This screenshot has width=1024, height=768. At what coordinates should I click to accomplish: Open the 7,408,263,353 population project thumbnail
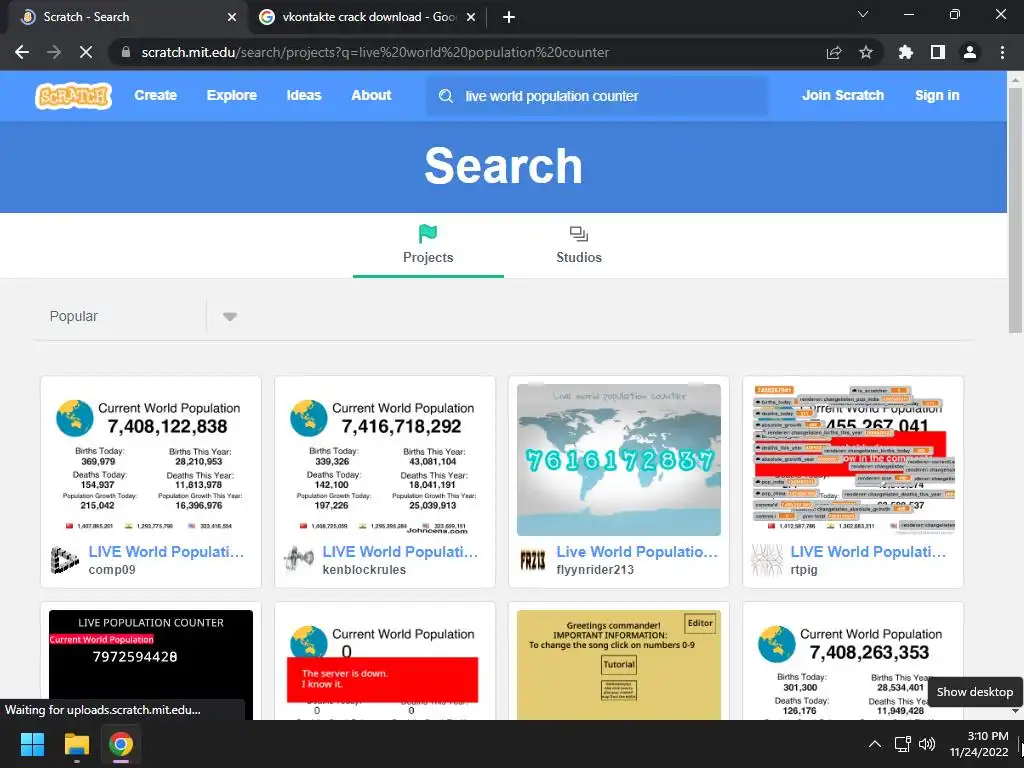pyautogui.click(x=853, y=664)
